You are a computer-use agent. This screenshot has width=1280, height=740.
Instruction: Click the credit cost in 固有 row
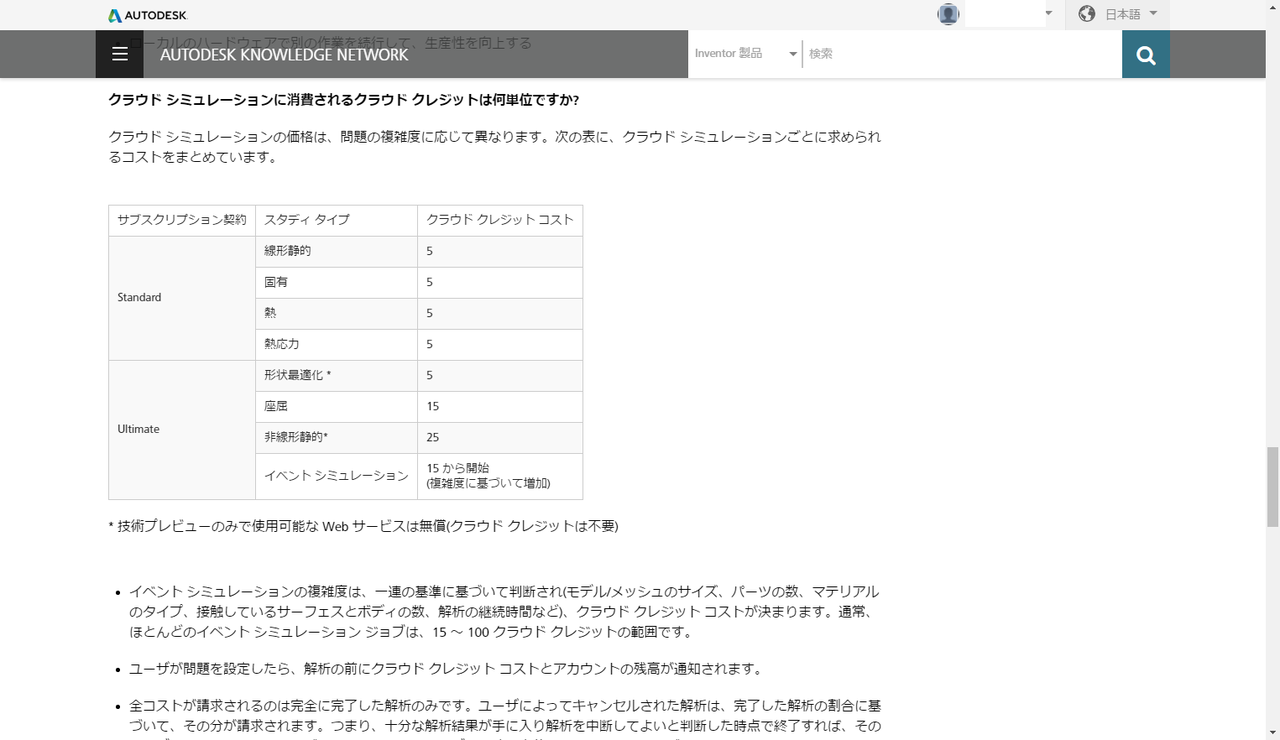500,282
